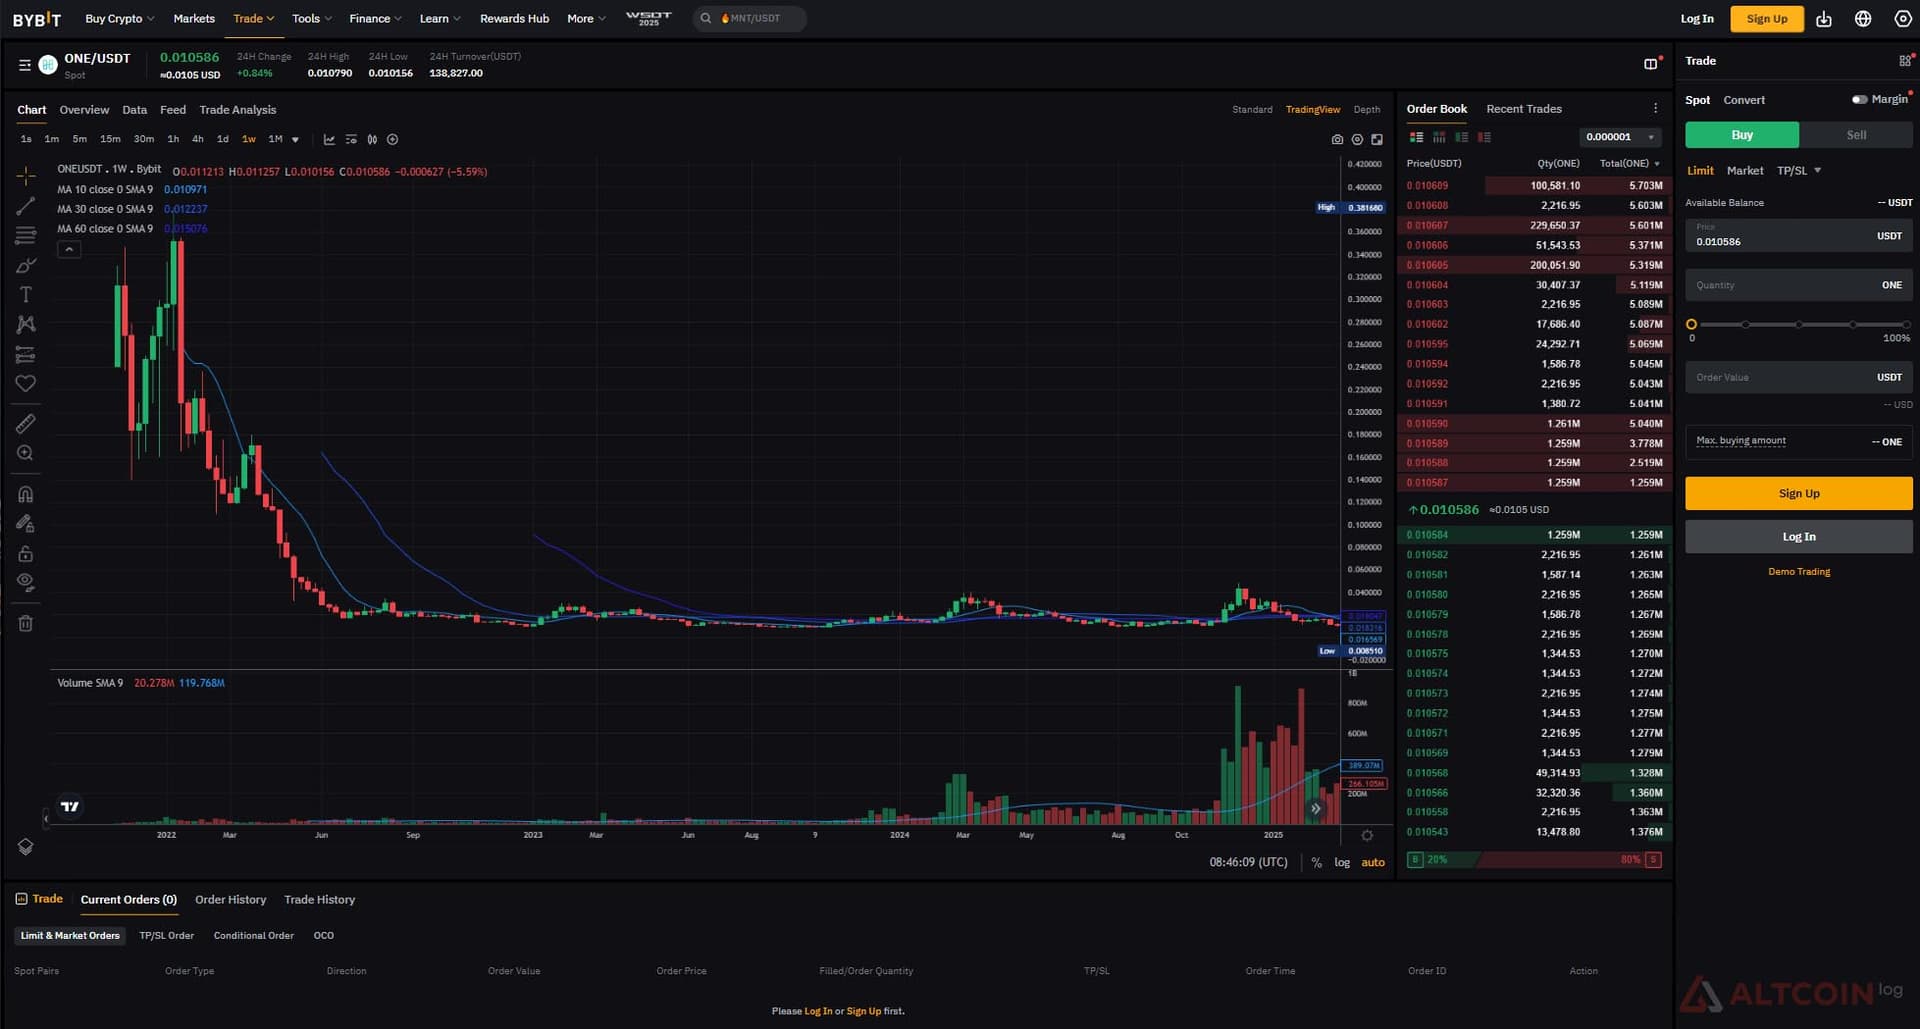1920x1029 pixels.
Task: Remove drawings with trash icon
Action: (x=26, y=623)
